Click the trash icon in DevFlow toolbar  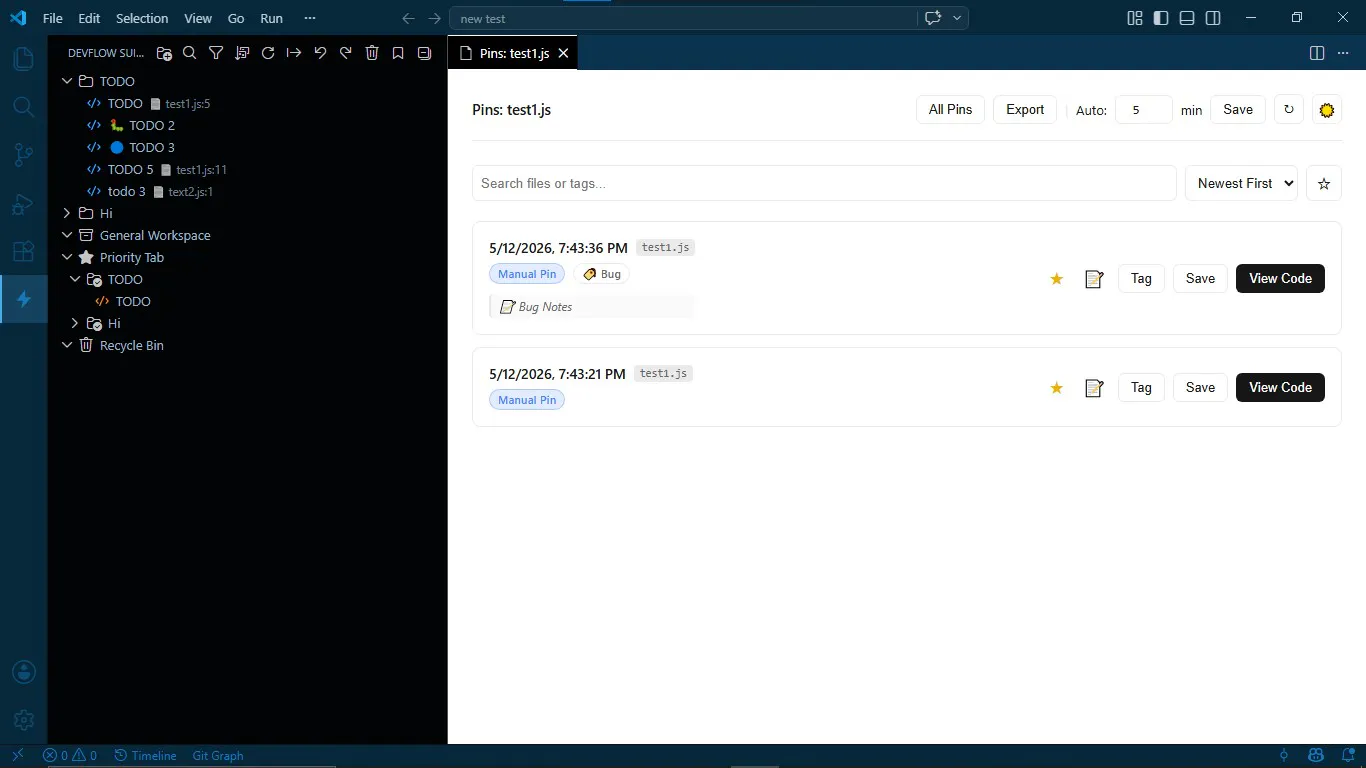point(372,53)
